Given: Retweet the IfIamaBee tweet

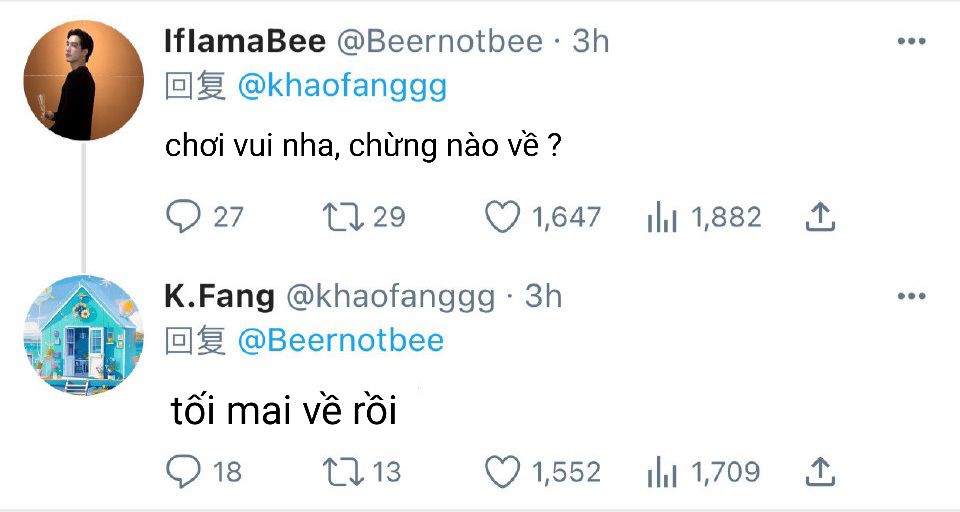Looking at the screenshot, I should click(x=343, y=216).
